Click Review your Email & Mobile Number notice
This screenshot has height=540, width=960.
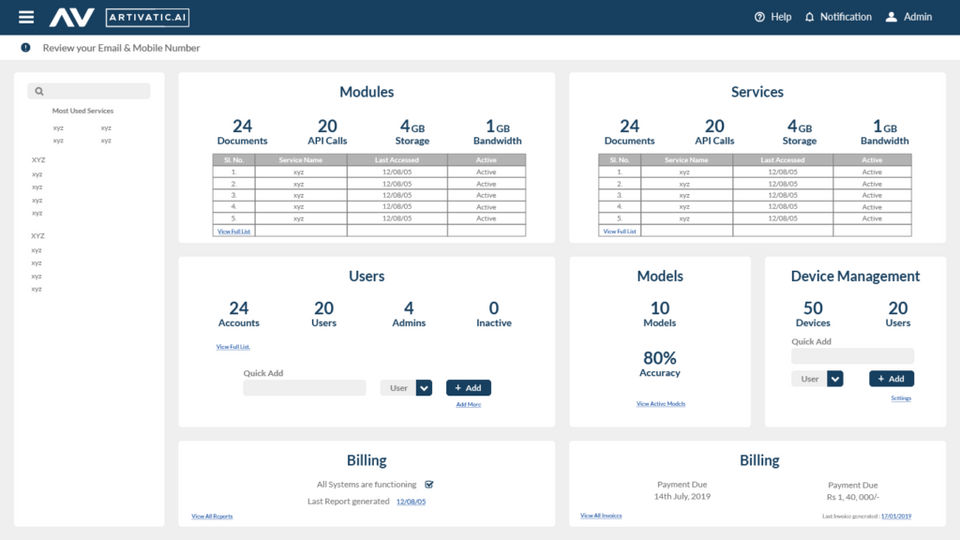[121, 48]
